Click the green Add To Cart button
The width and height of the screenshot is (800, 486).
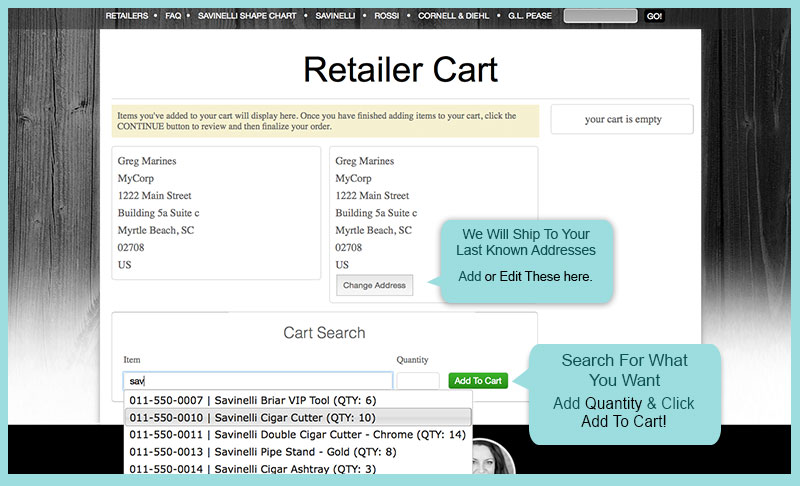(x=478, y=380)
